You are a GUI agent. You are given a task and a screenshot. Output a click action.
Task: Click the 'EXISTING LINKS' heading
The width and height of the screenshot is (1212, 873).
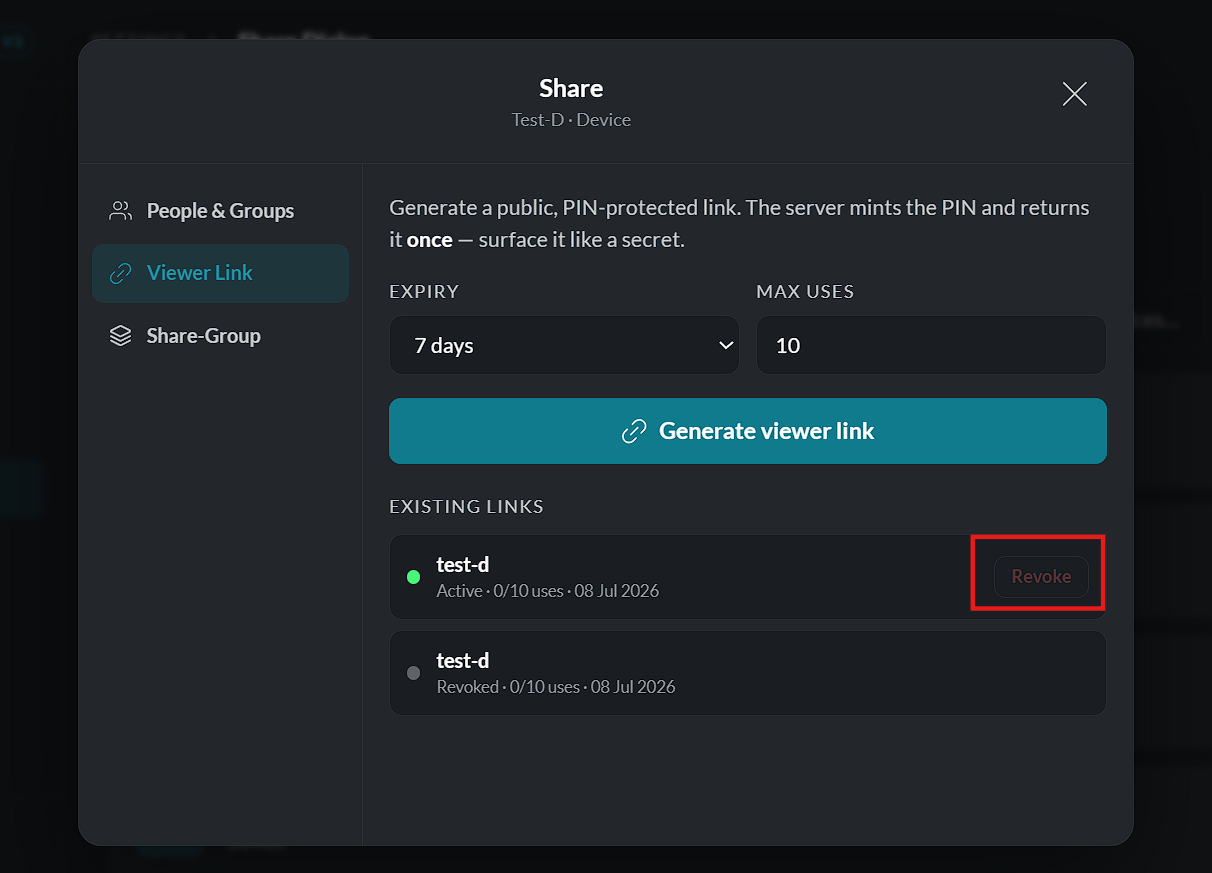point(466,507)
